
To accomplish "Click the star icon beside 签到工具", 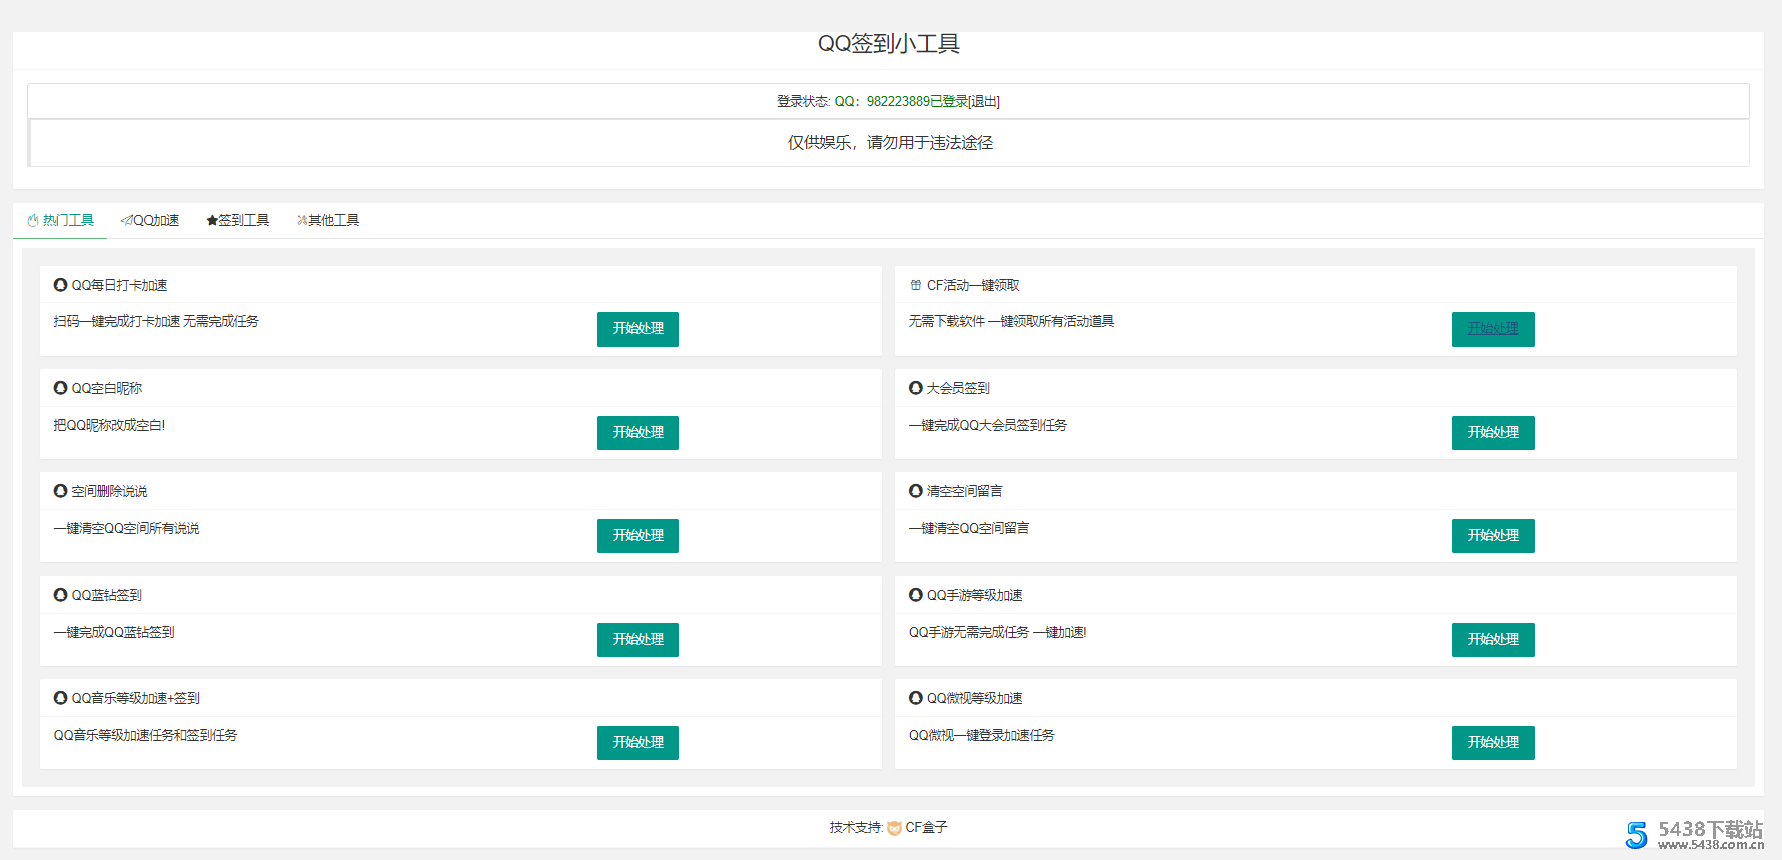I will [x=212, y=220].
